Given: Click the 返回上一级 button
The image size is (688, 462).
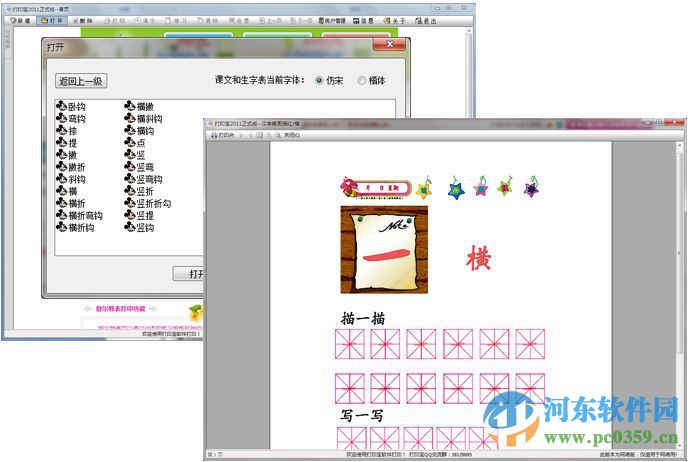Looking at the screenshot, I should [81, 81].
